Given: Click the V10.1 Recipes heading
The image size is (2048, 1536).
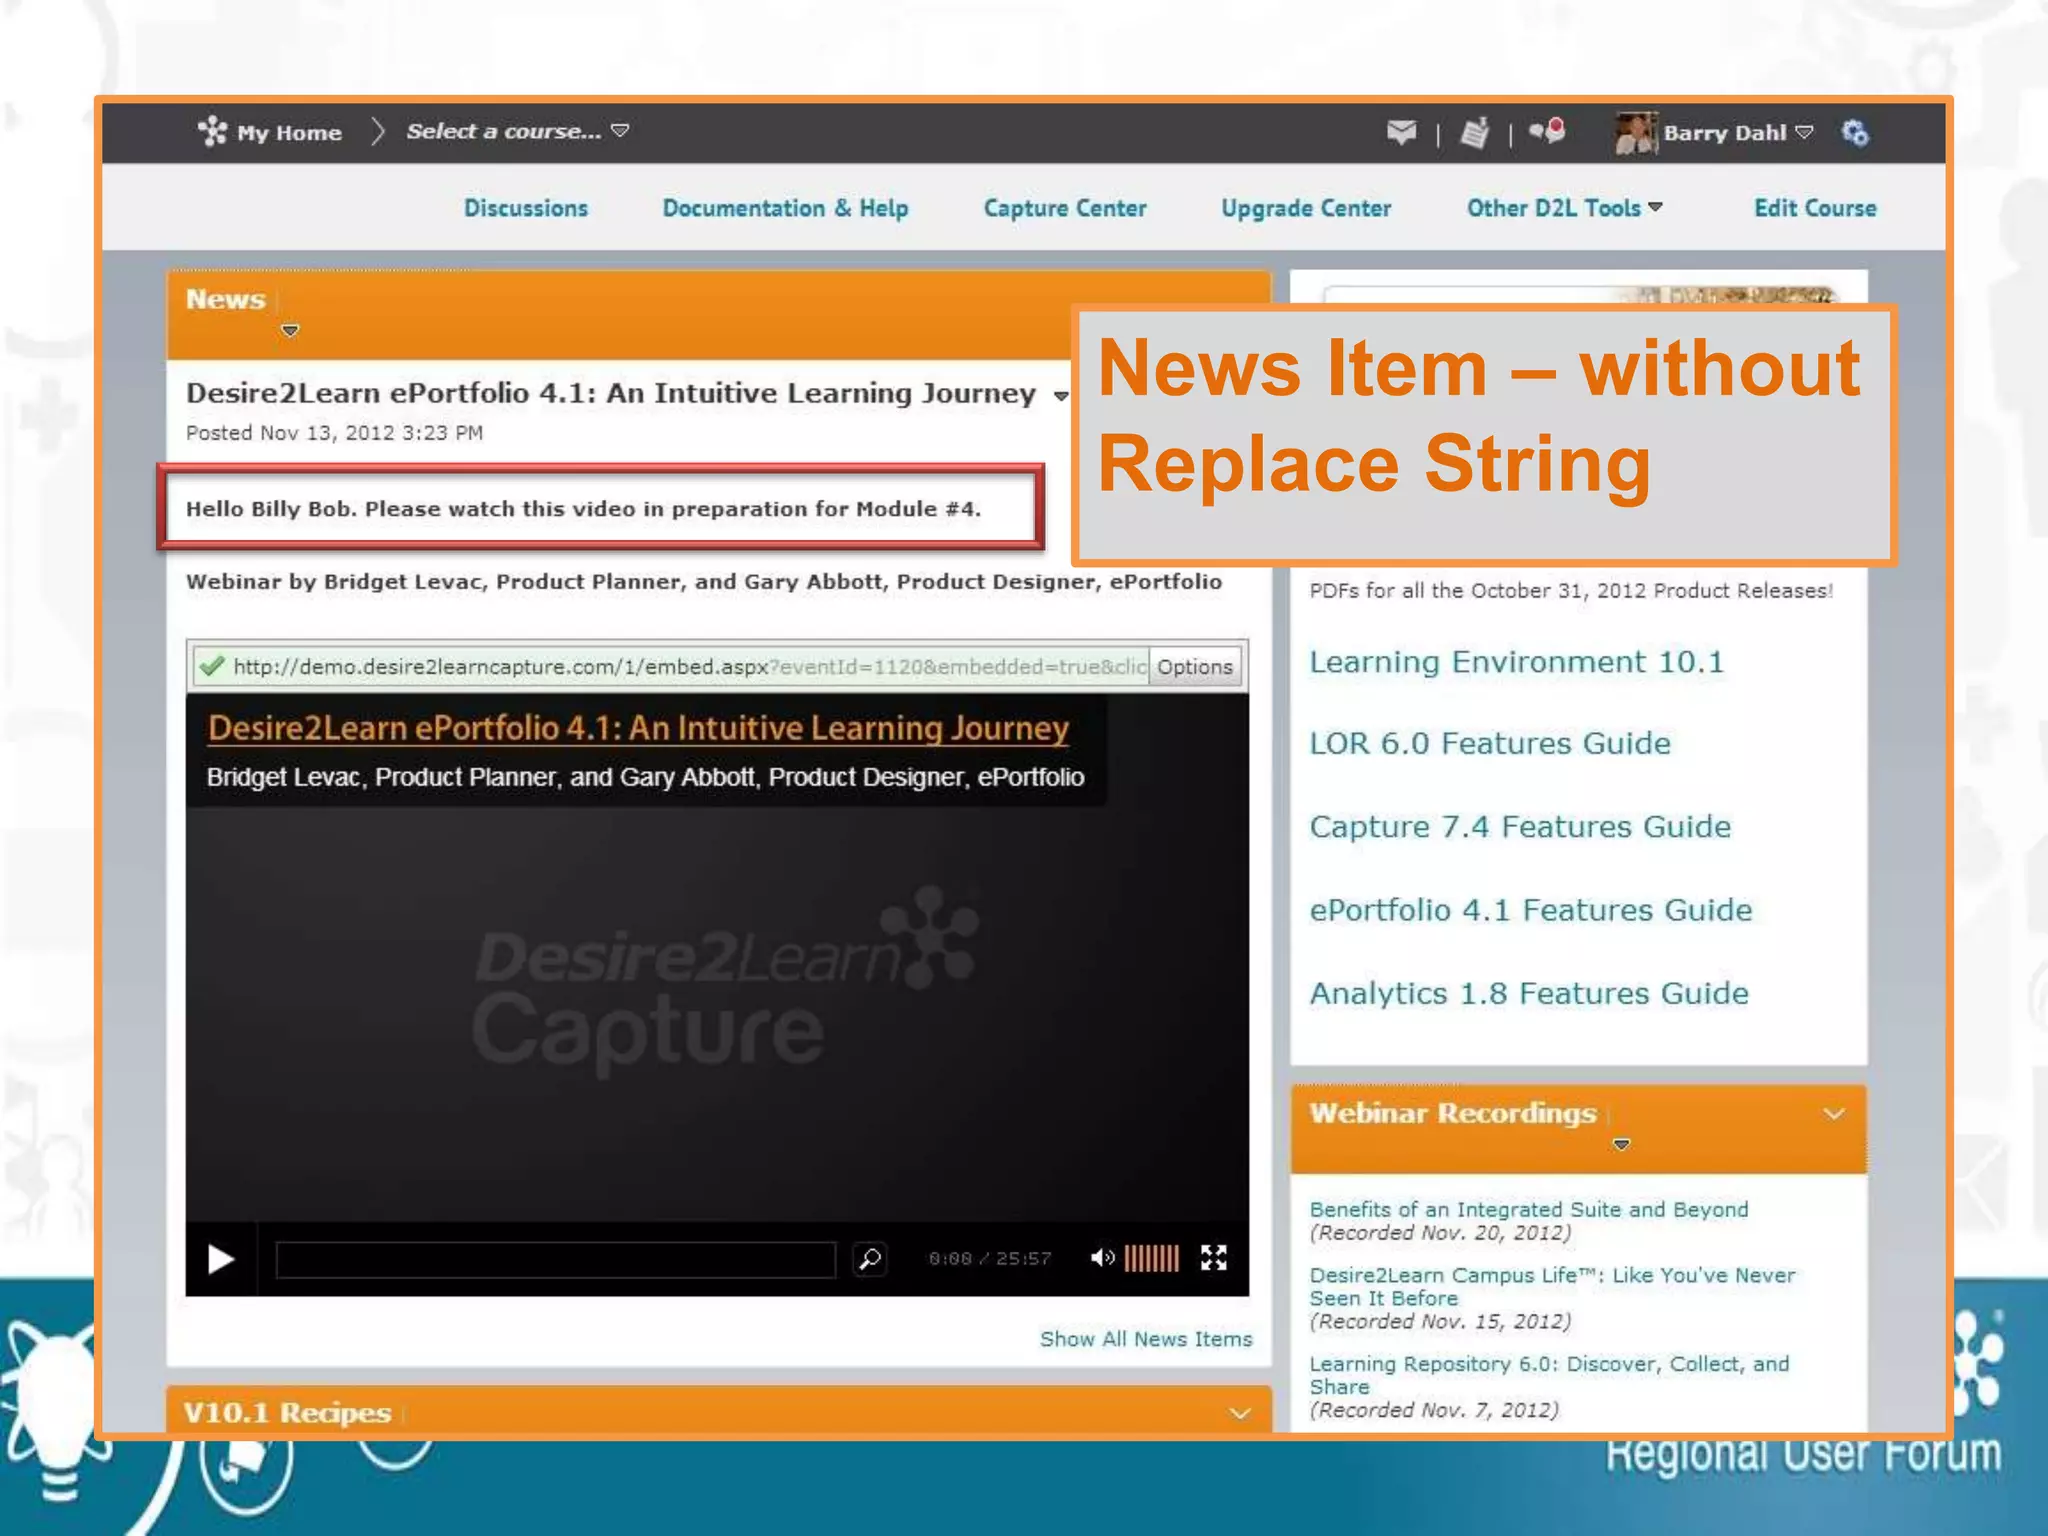Looking at the screenshot, I should (287, 1413).
